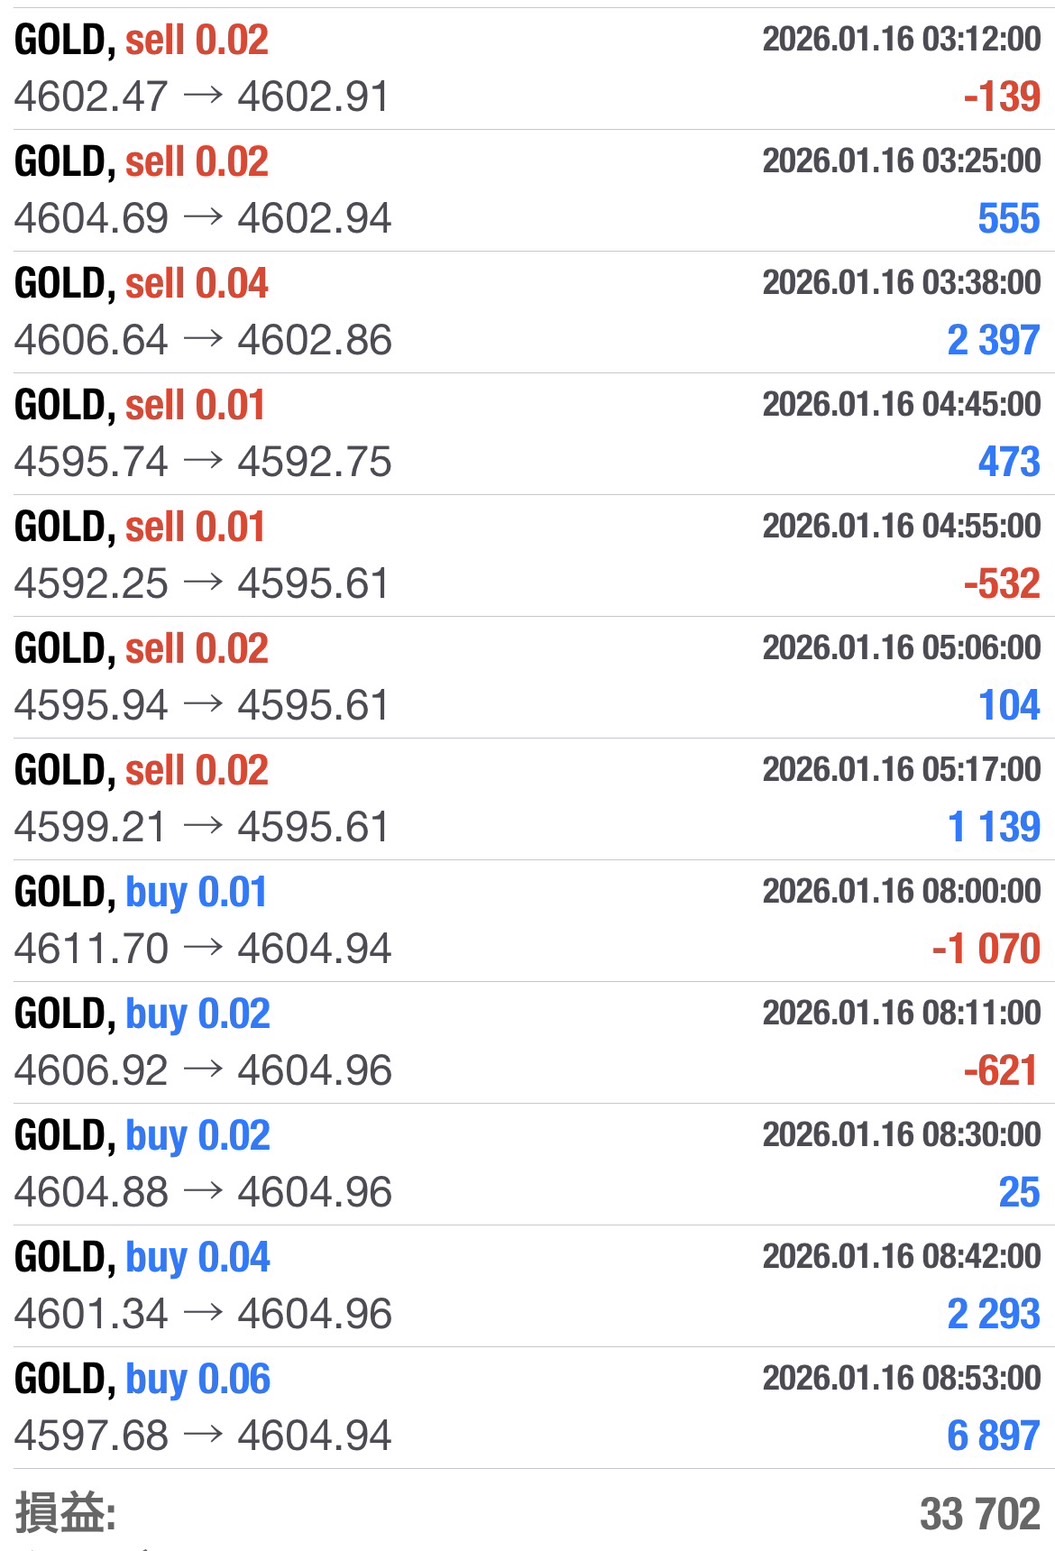Tap the buy 0.06 trade at 08:53:00

click(527, 1407)
